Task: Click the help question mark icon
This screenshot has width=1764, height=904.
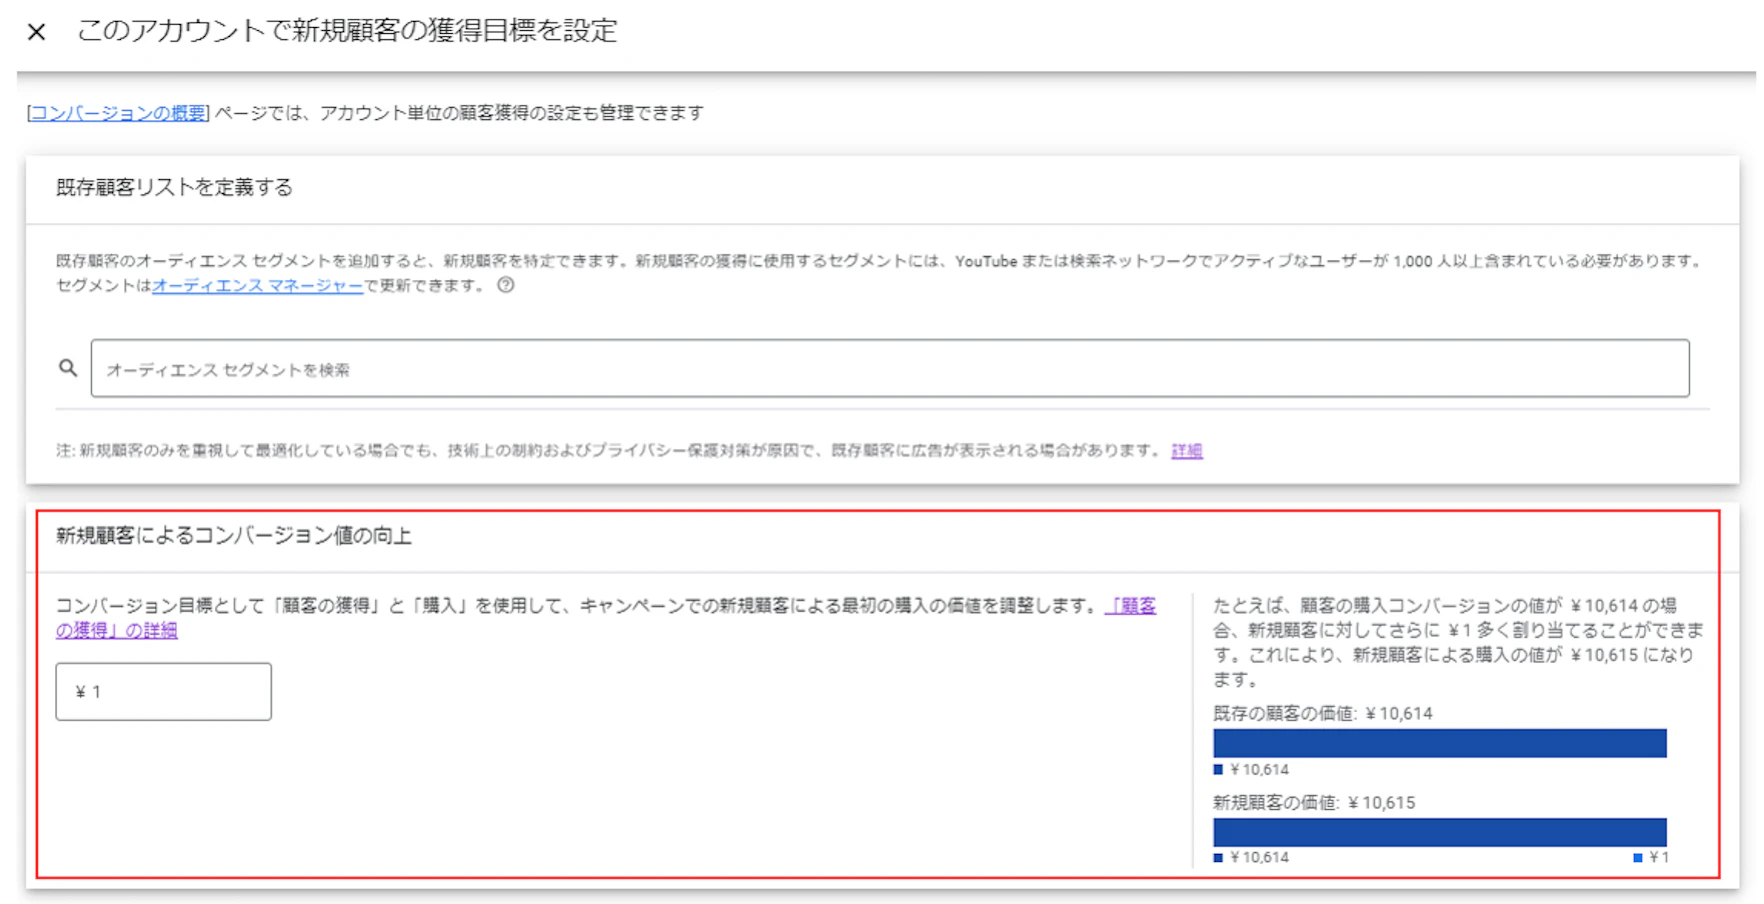Action: point(506,285)
